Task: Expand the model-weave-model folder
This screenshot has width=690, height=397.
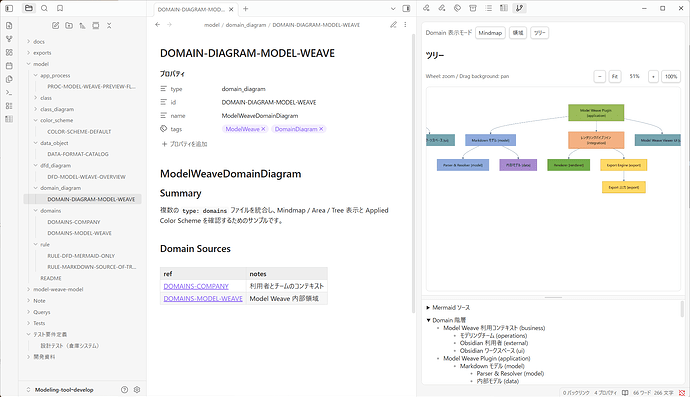Action: tap(29, 290)
